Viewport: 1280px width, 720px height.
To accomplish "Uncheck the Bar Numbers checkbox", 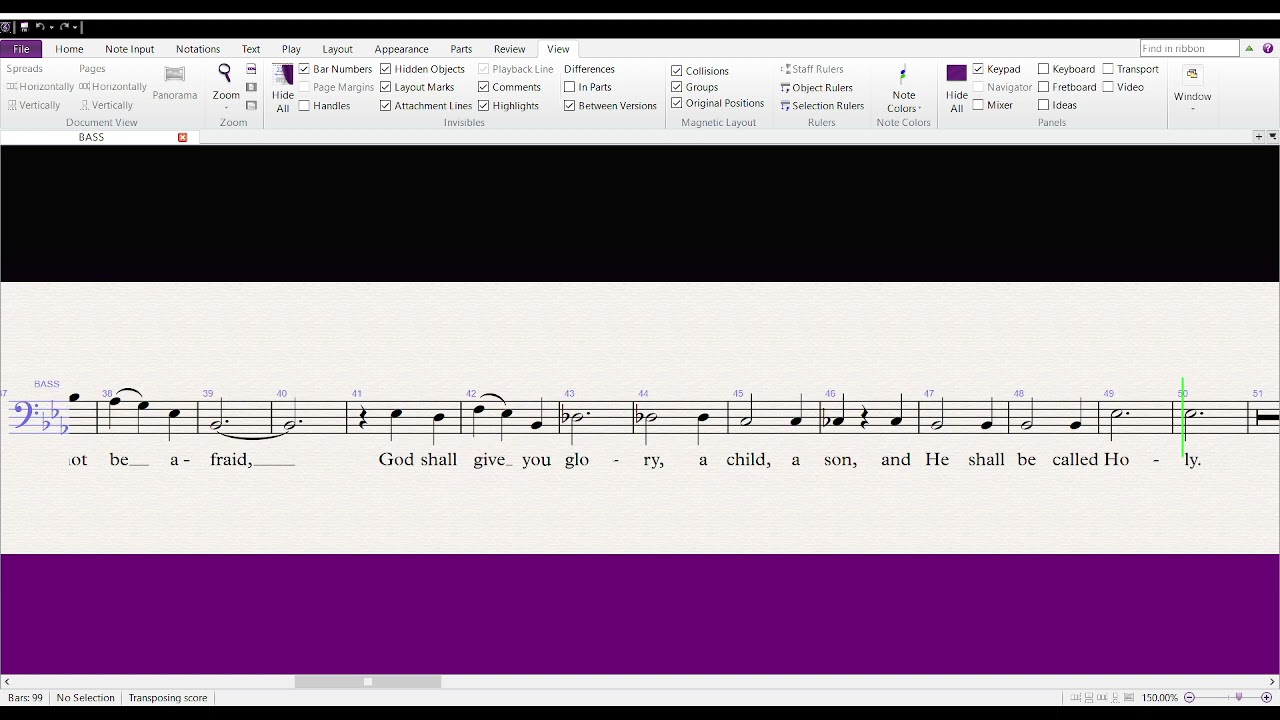I will [x=304, y=69].
